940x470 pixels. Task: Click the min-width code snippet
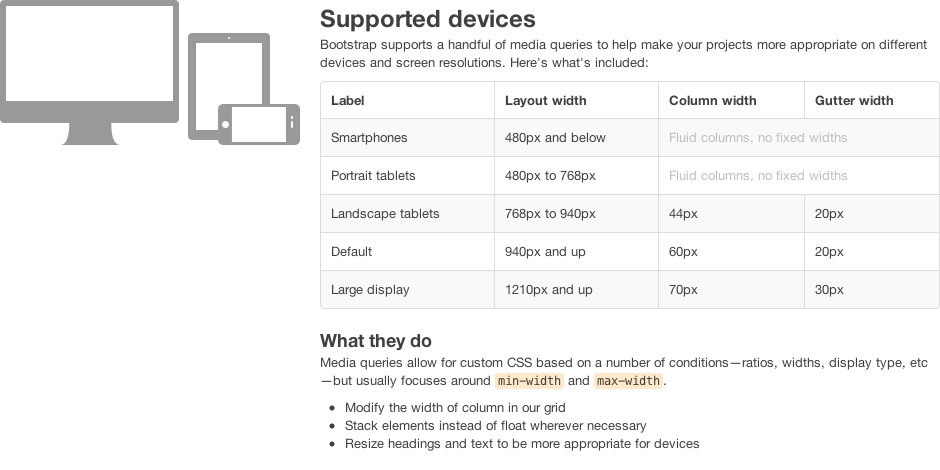coord(529,381)
